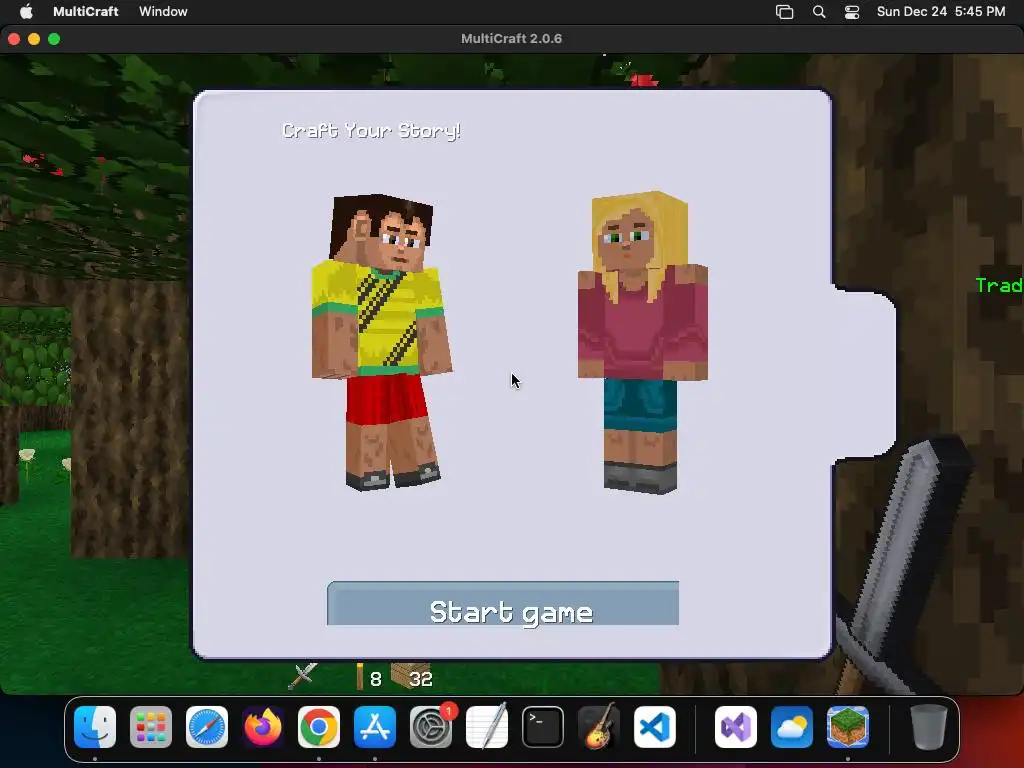
Task: Select the blonde female character skin
Action: click(643, 342)
